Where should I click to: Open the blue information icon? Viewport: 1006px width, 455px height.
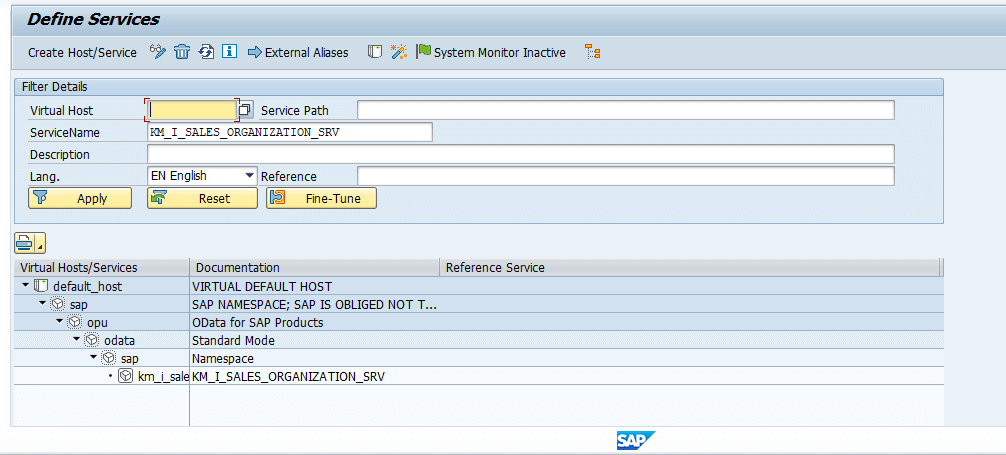[x=230, y=52]
